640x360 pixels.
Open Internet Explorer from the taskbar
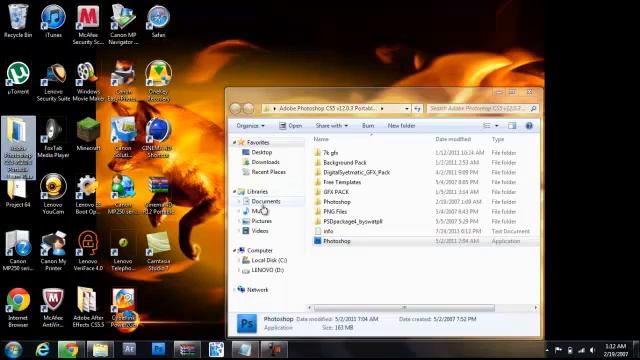[42, 350]
